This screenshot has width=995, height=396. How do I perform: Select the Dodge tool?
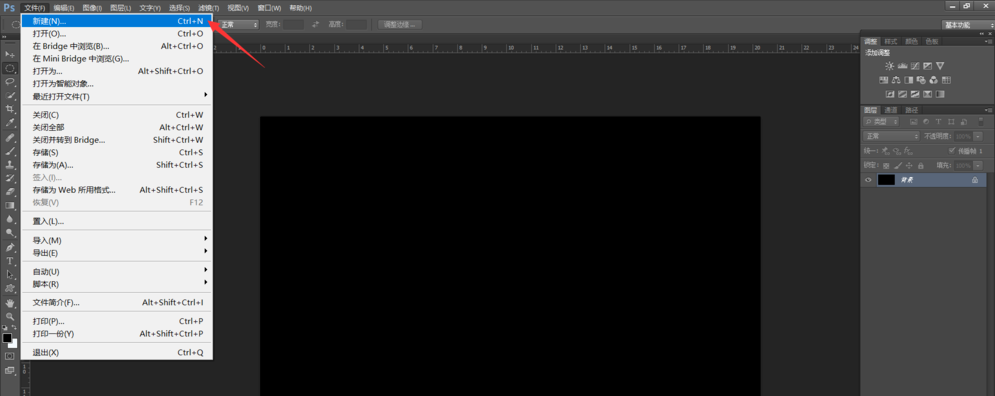tap(10, 233)
